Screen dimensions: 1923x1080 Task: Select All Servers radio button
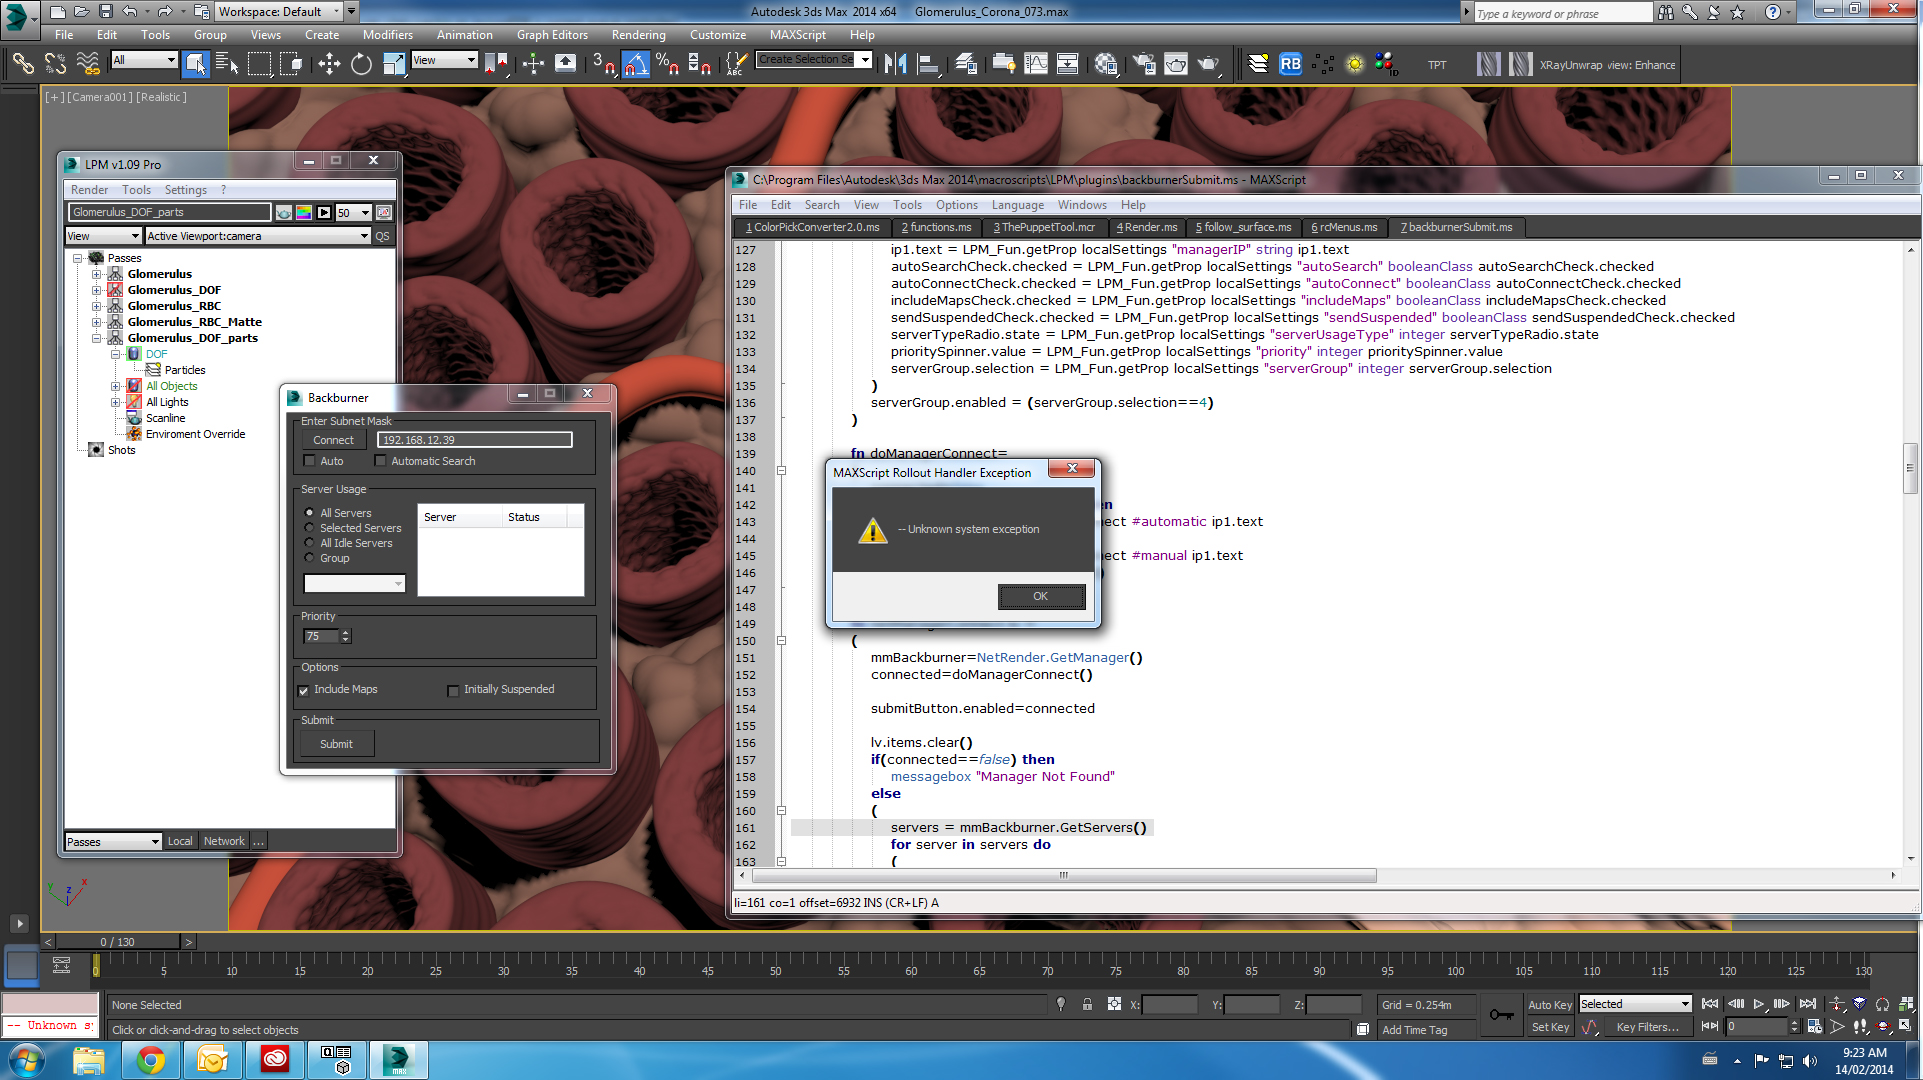(x=310, y=513)
